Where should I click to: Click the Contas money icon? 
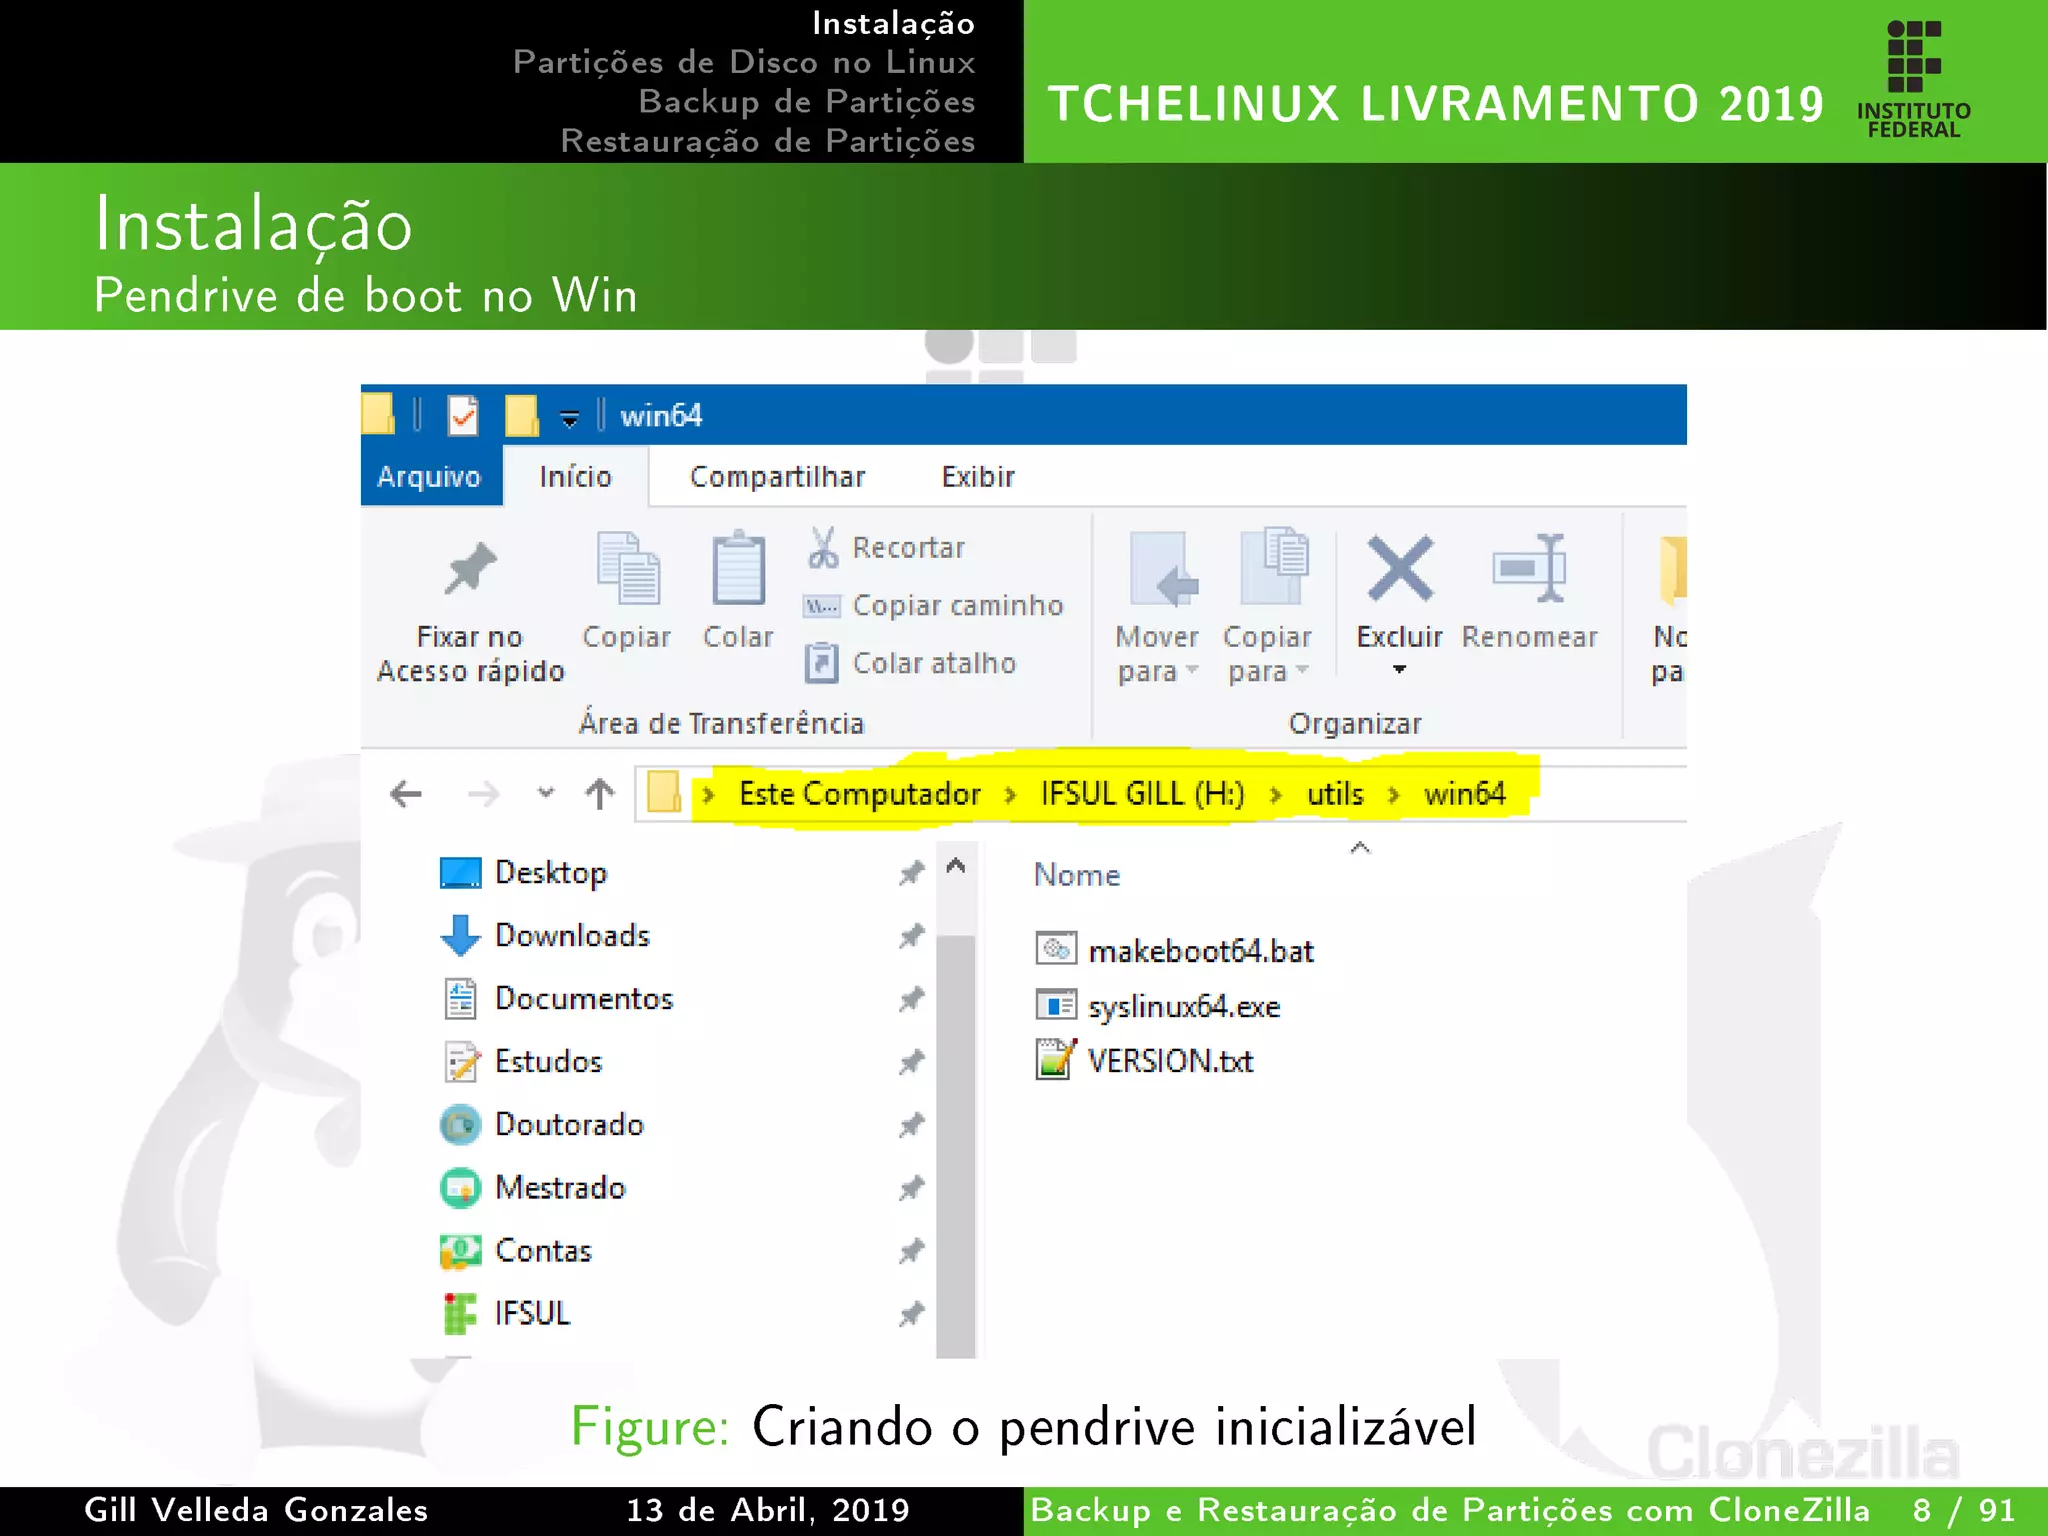coord(460,1251)
